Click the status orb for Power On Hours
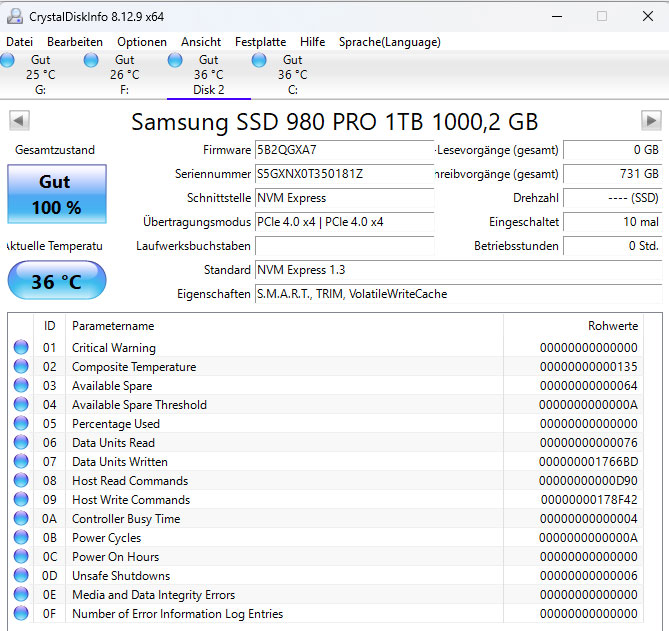 [21, 556]
